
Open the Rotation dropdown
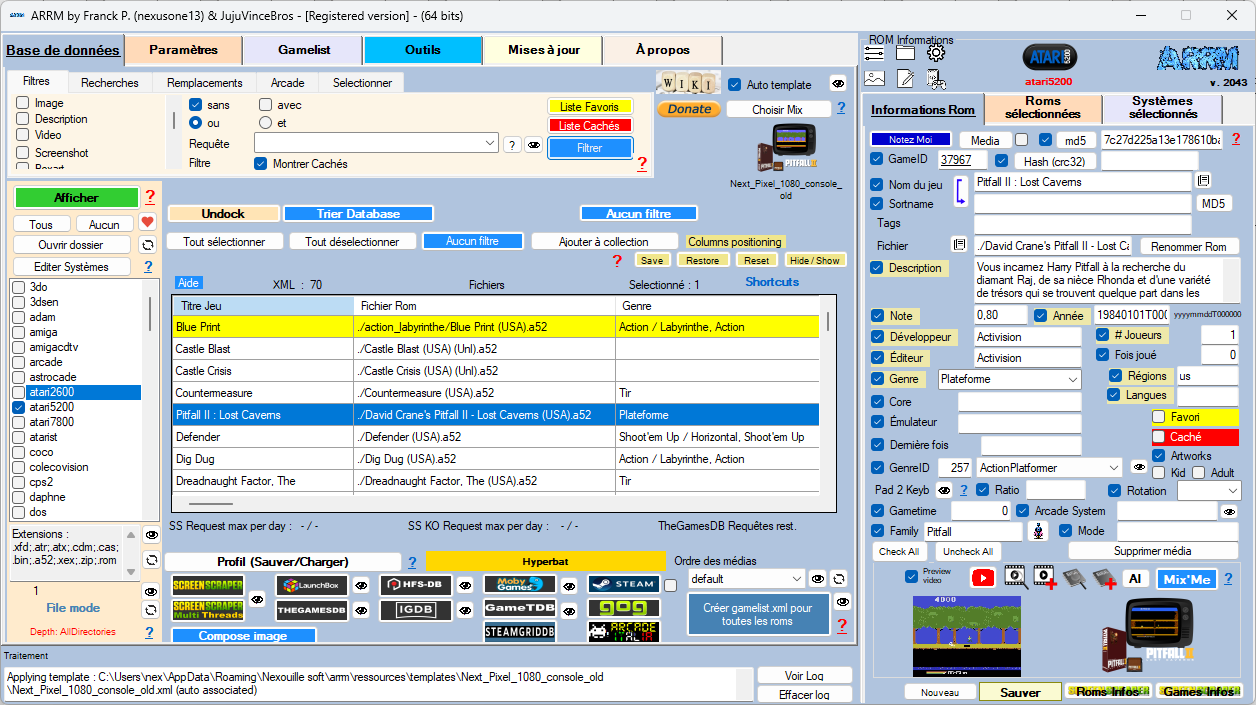click(x=1232, y=491)
